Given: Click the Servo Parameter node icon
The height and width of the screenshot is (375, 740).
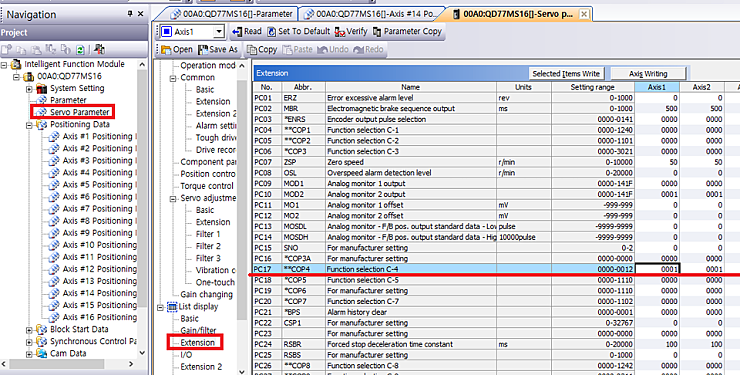Looking at the screenshot, I should coord(42,112).
